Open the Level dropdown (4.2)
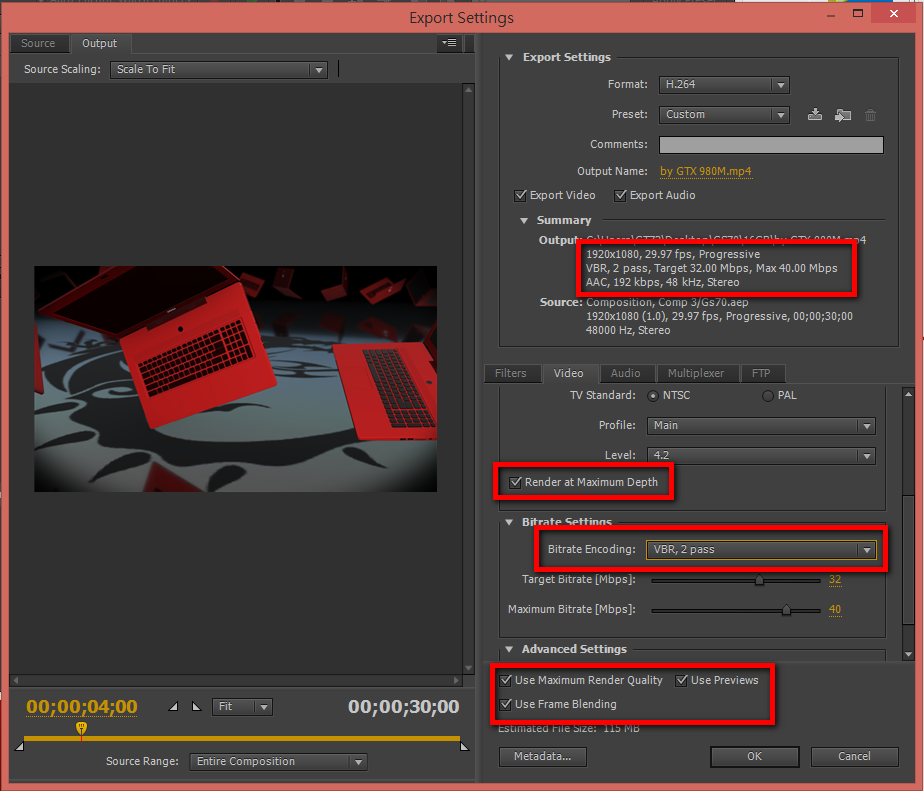This screenshot has width=924, height=791. [761, 455]
